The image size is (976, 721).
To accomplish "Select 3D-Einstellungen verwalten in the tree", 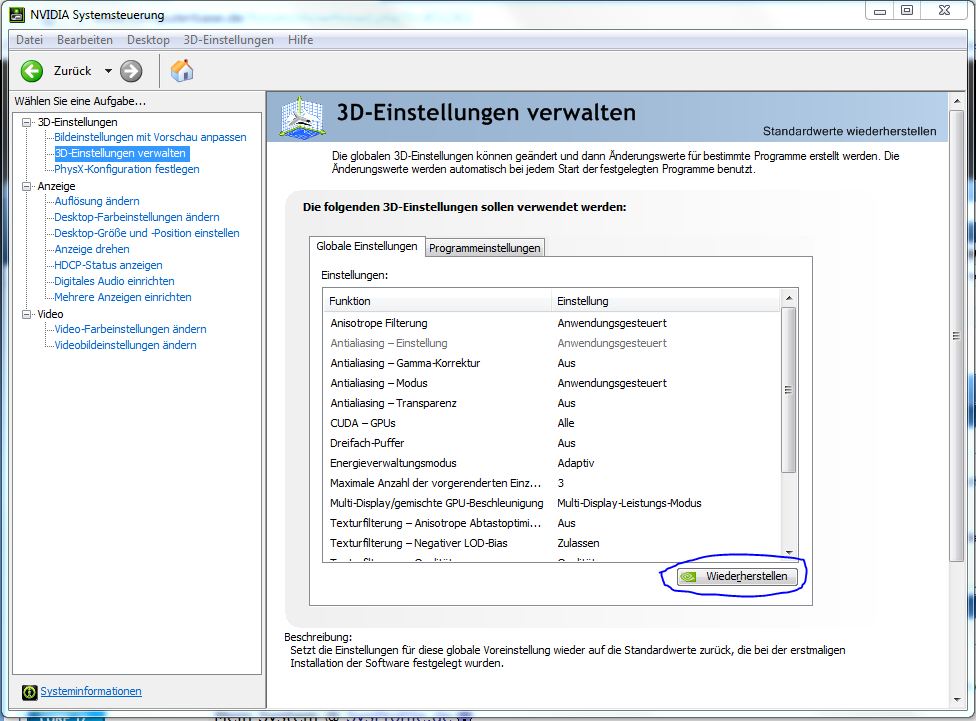I will 120,153.
